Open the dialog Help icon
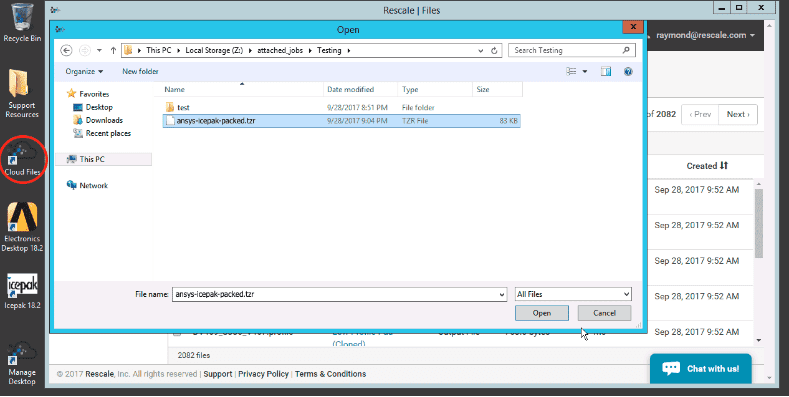 [628, 71]
